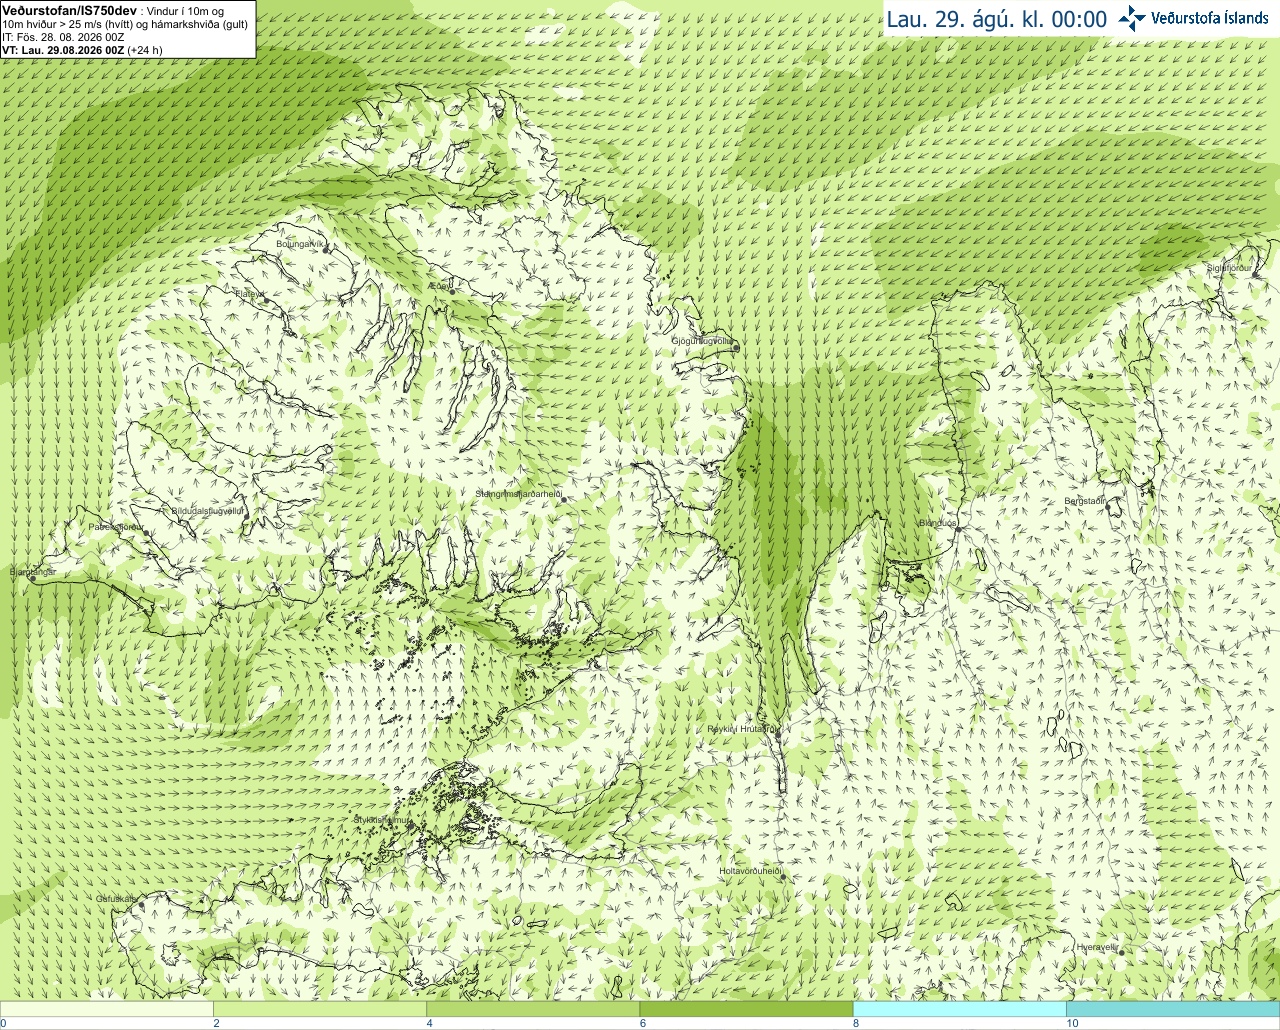Select the 8–10 m/s light cyan legend swatch

959,1009
